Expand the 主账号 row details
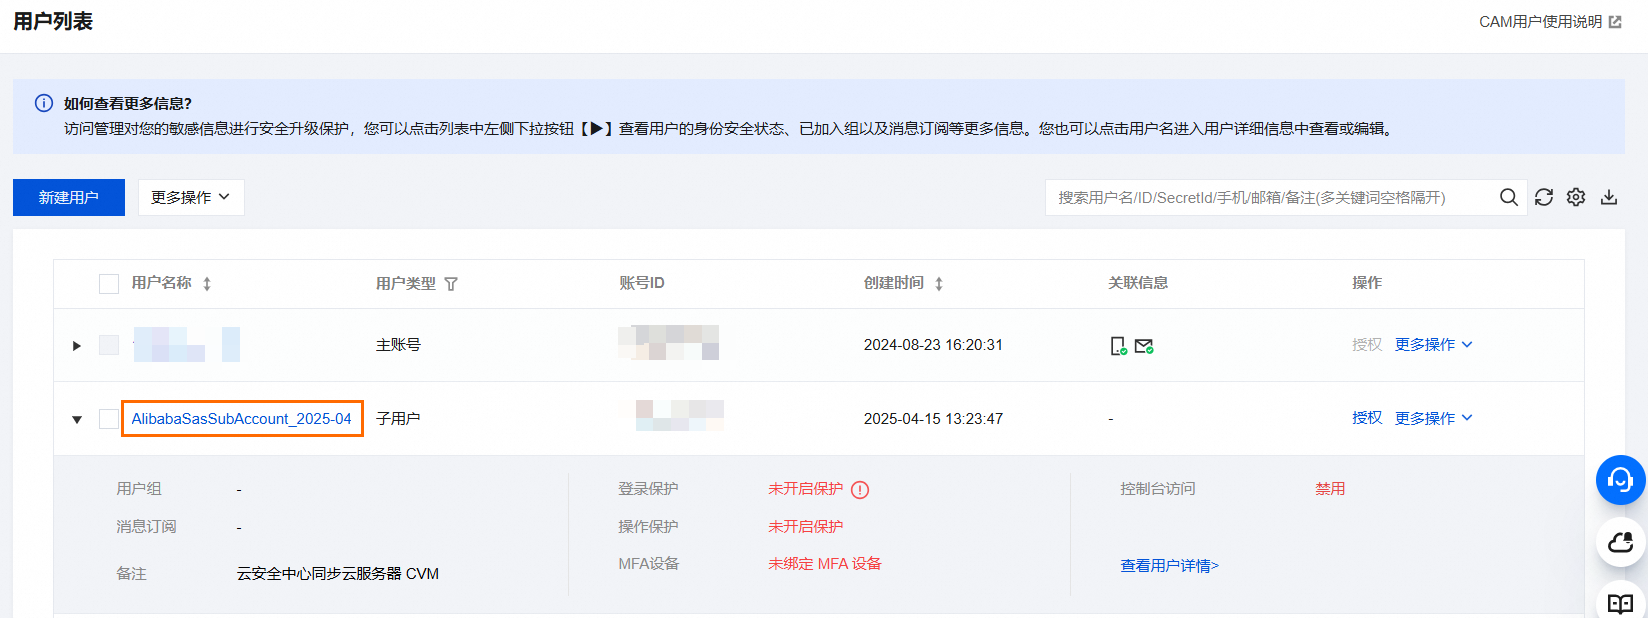Screen dimensions: 1648x618 (x=77, y=346)
